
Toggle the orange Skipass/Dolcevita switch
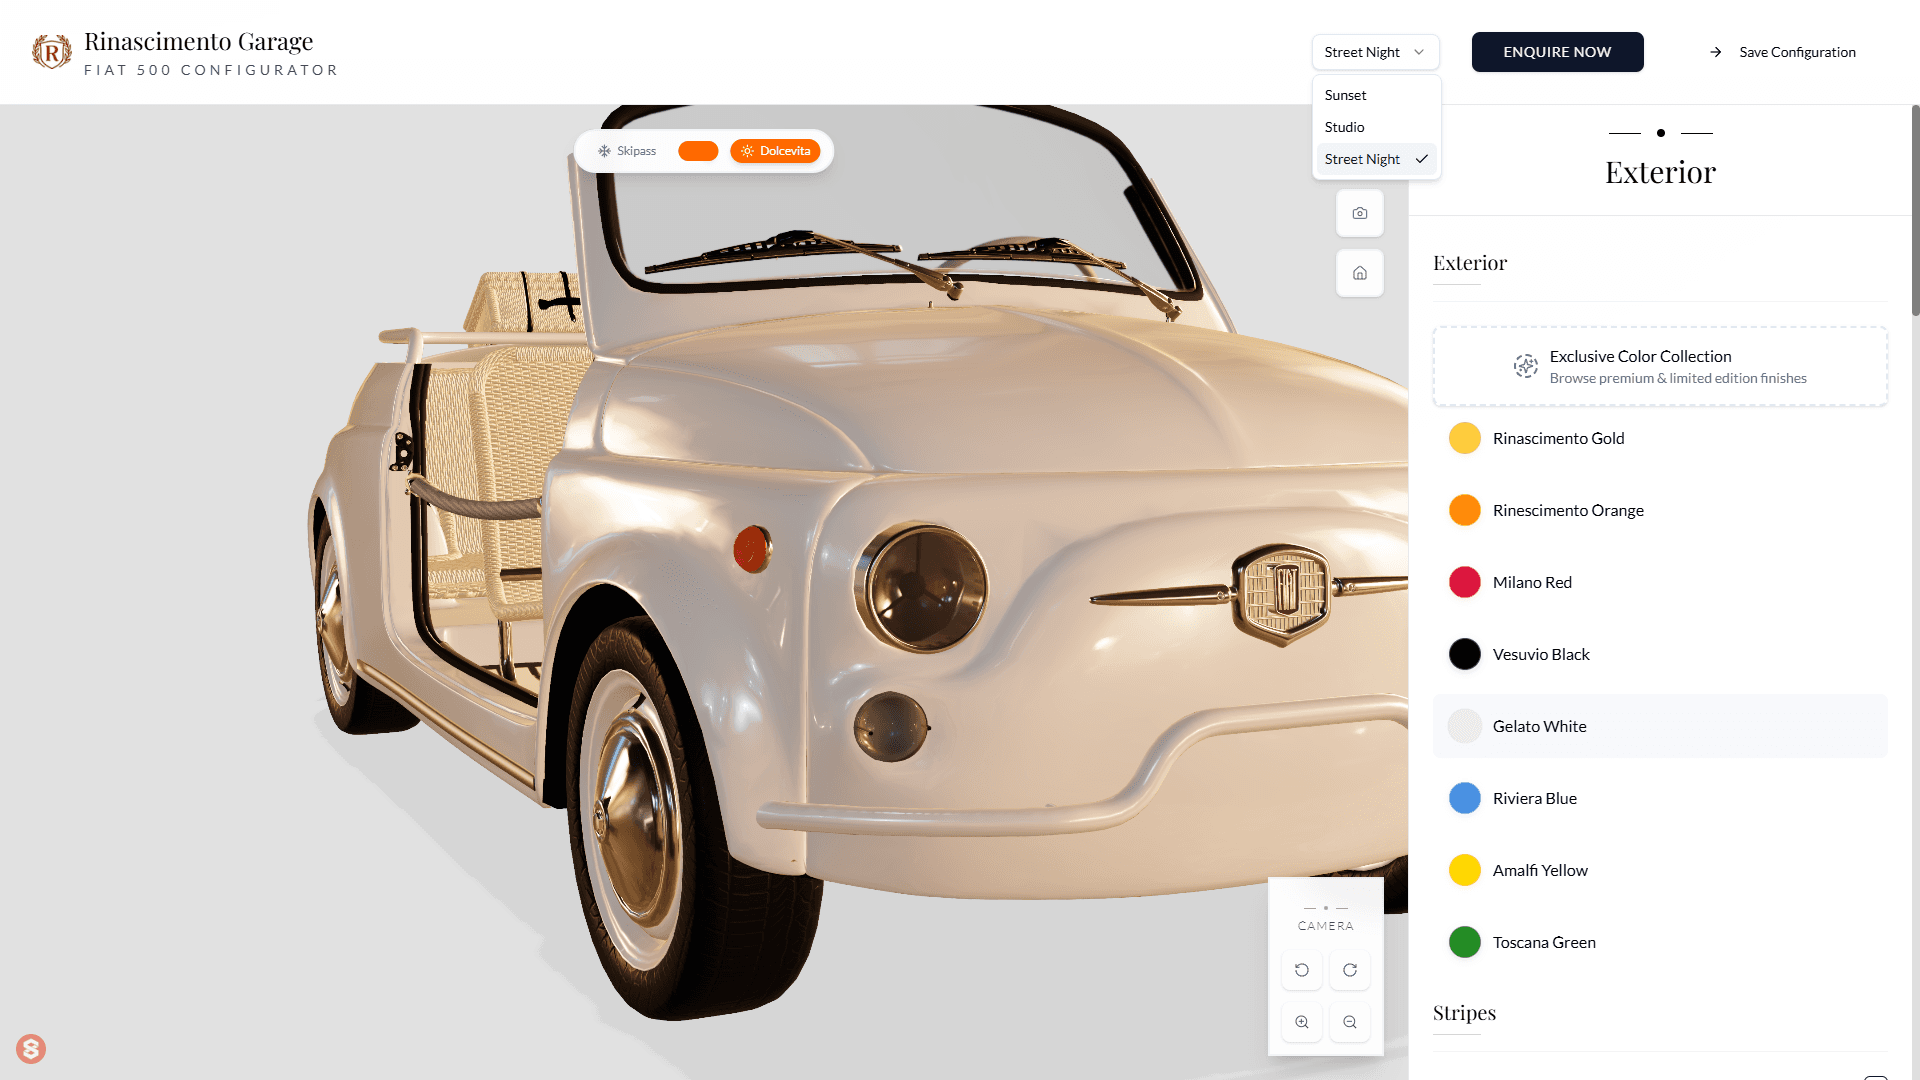[x=698, y=151]
